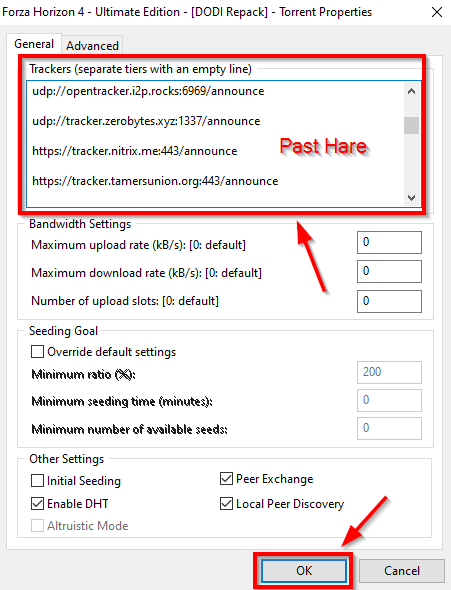Click the Maximum download rate field
Viewport: 451px width, 590px height.
389,271
